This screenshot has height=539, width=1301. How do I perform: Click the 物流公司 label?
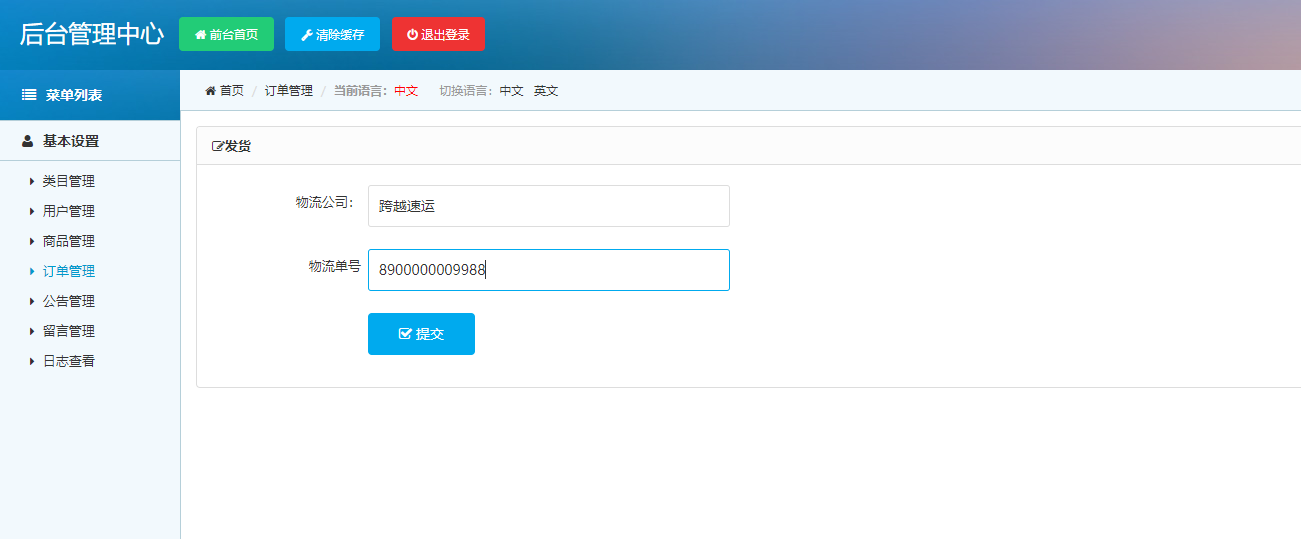pyautogui.click(x=324, y=202)
